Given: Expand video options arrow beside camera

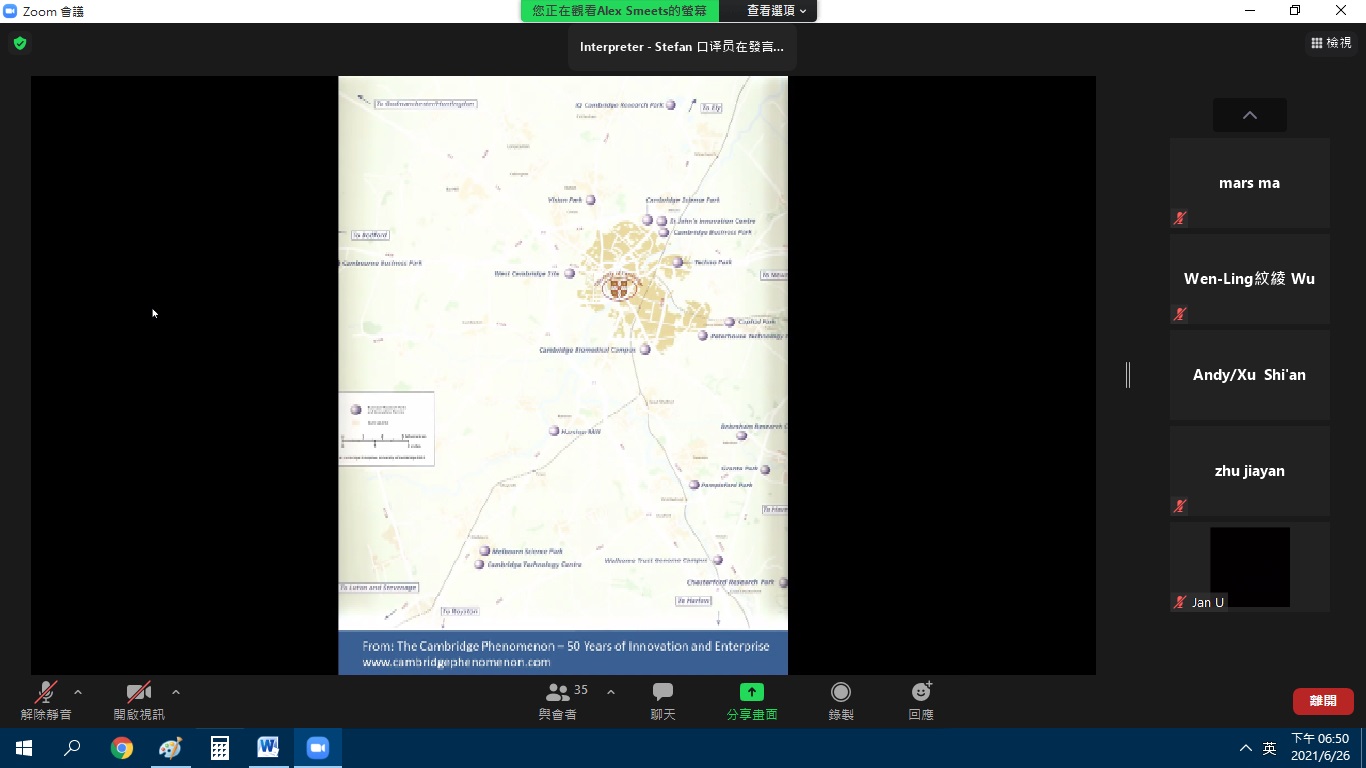Looking at the screenshot, I should (x=176, y=692).
